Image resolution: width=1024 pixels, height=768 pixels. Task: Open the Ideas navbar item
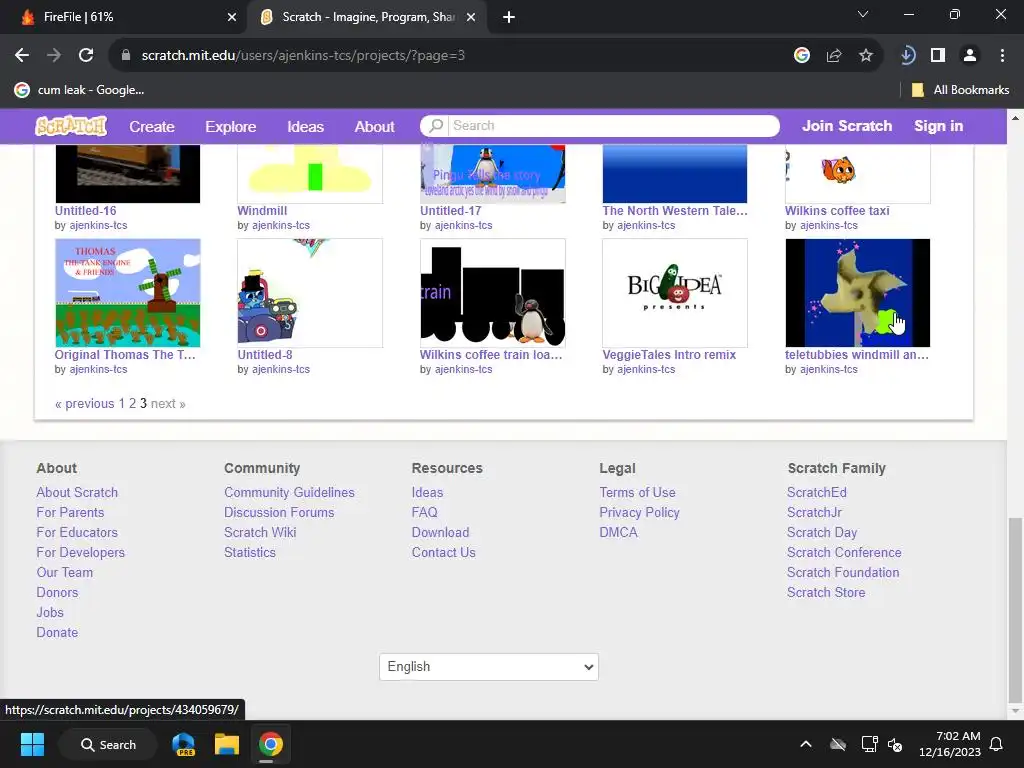305,127
